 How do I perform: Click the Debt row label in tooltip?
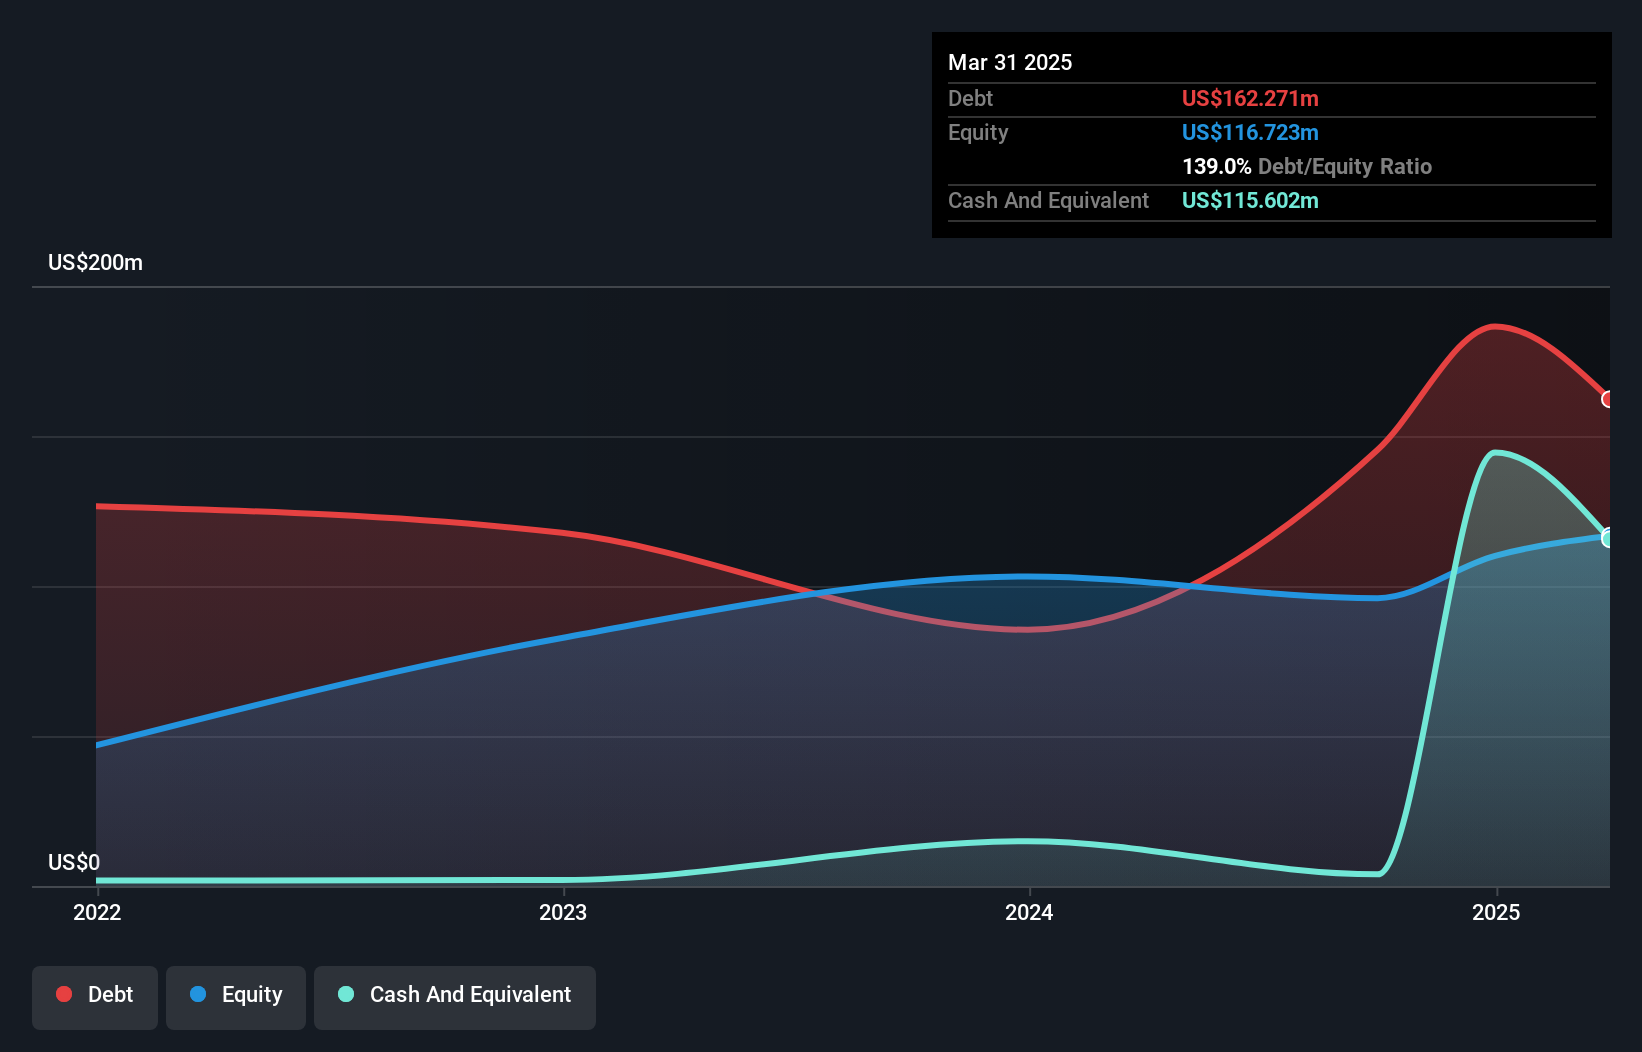970,98
